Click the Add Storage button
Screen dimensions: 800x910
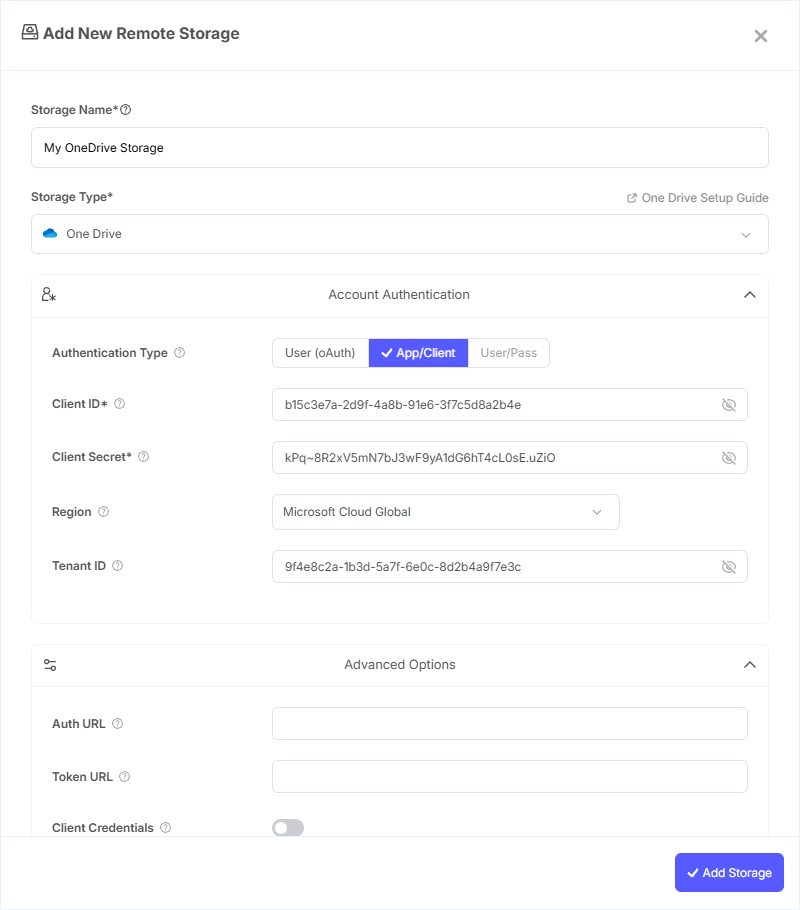pyautogui.click(x=729, y=873)
